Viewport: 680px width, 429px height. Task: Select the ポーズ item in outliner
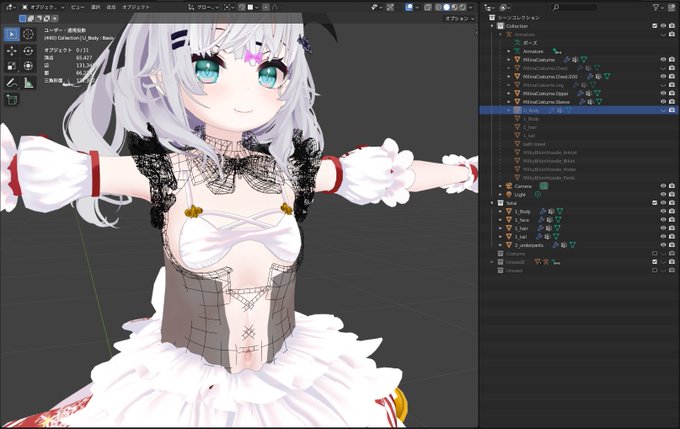click(530, 43)
